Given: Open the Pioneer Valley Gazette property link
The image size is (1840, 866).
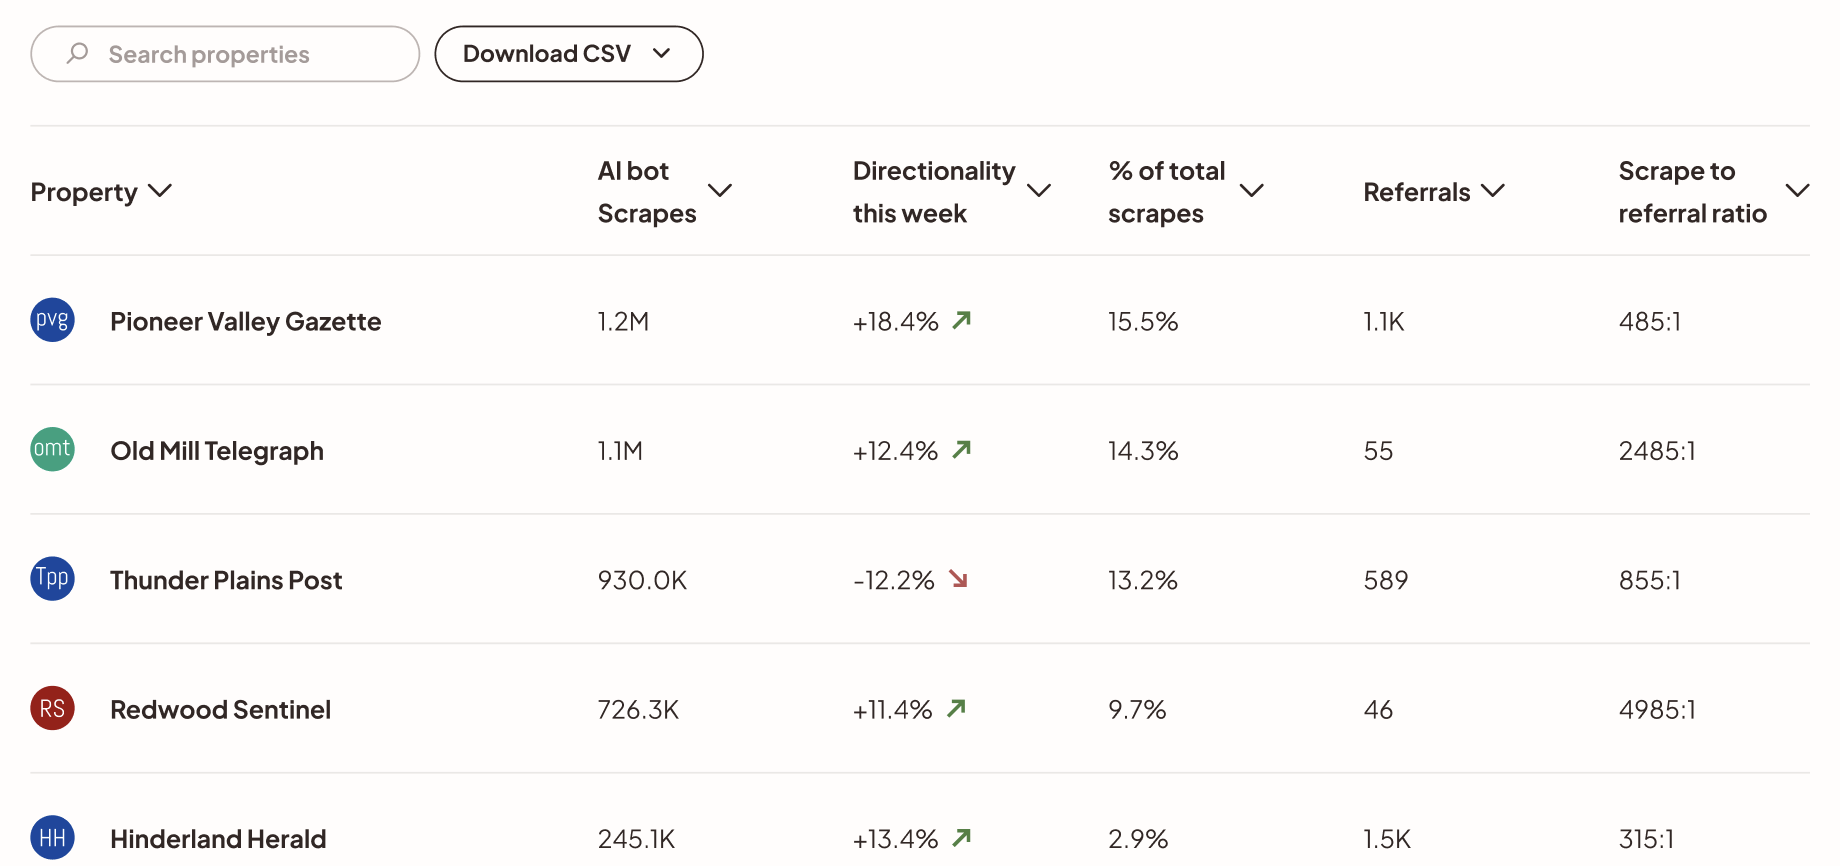Looking at the screenshot, I should tap(245, 321).
